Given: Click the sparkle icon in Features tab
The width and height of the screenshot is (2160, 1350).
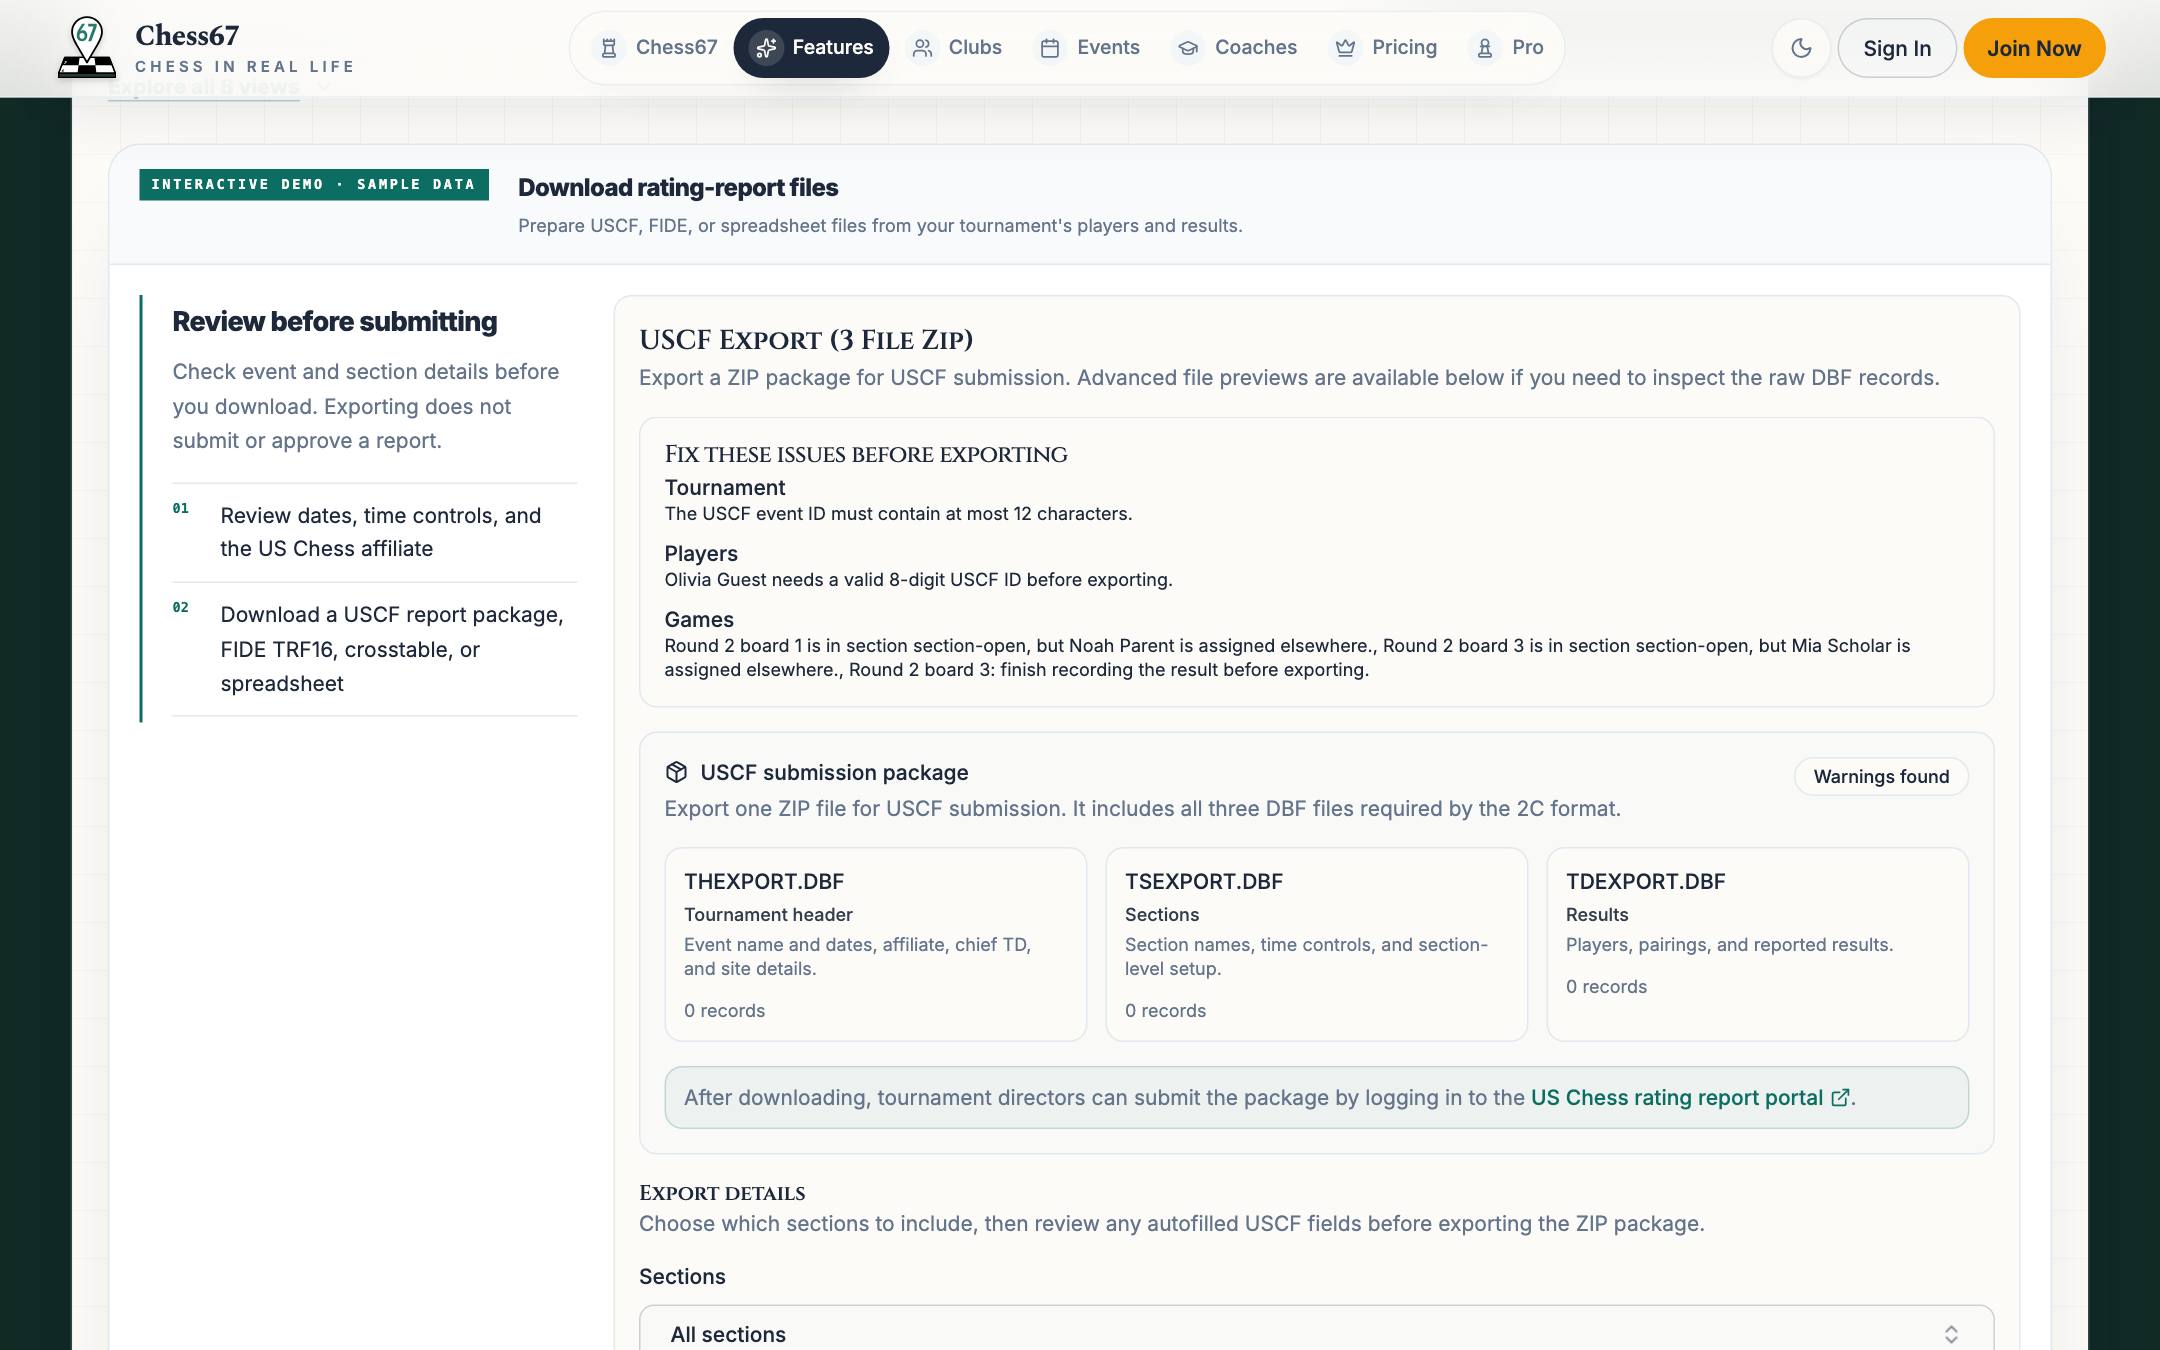Looking at the screenshot, I should pos(767,48).
